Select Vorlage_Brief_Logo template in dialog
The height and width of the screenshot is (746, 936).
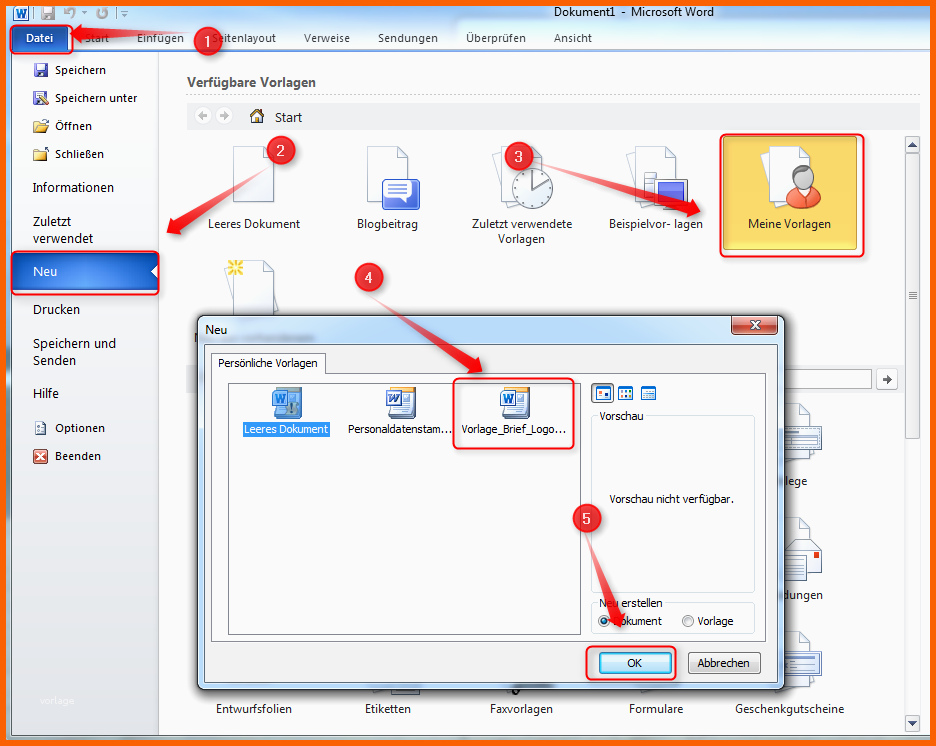pyautogui.click(x=514, y=412)
